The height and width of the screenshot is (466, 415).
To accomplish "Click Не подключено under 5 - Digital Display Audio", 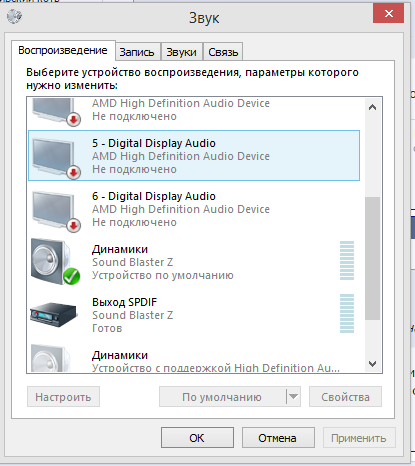I will (x=134, y=169).
